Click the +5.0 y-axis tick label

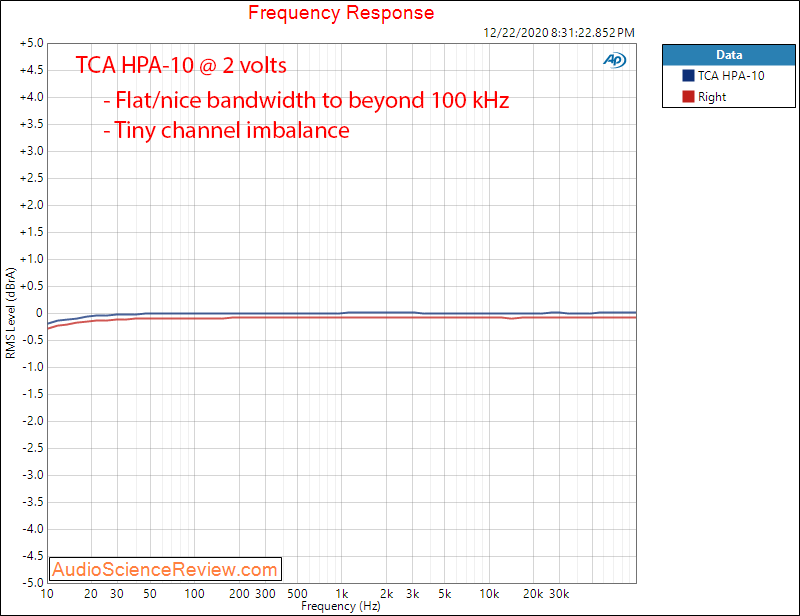[x=32, y=43]
